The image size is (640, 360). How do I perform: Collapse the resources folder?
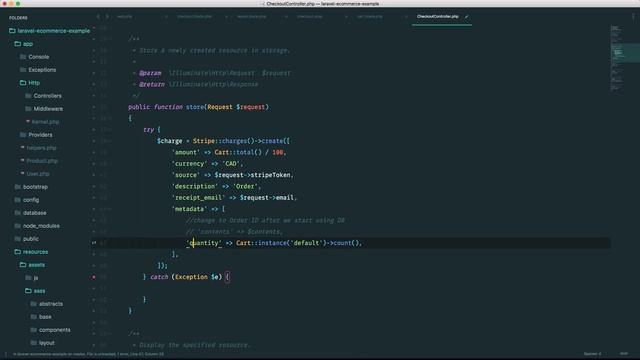click(x=31, y=252)
